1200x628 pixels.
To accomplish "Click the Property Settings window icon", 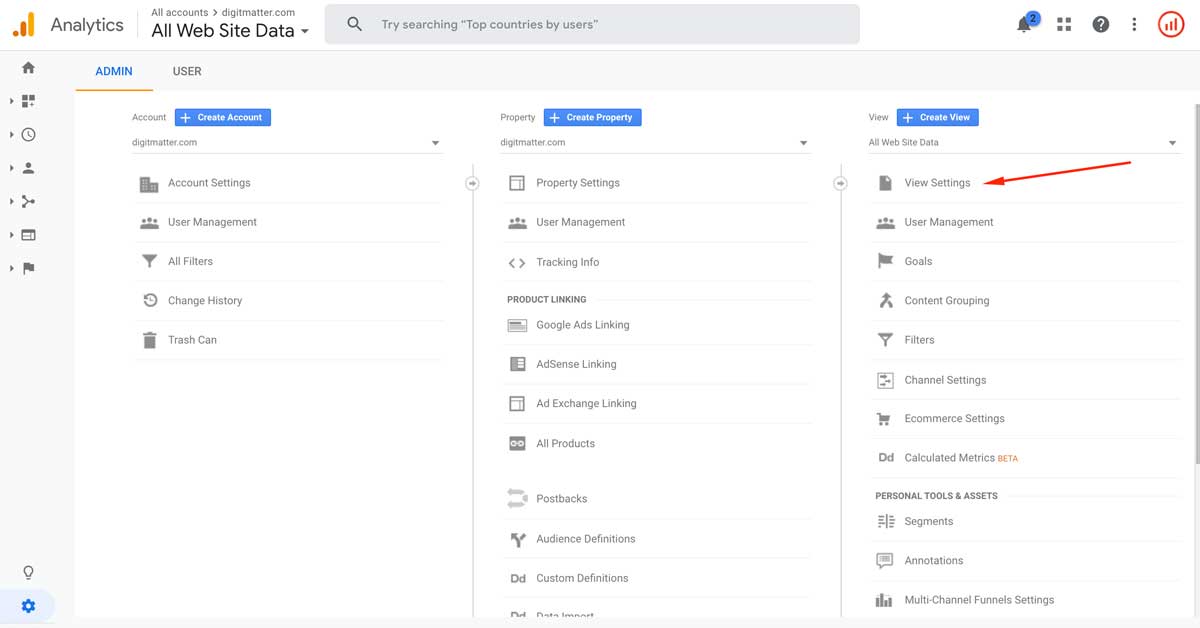I will [517, 183].
